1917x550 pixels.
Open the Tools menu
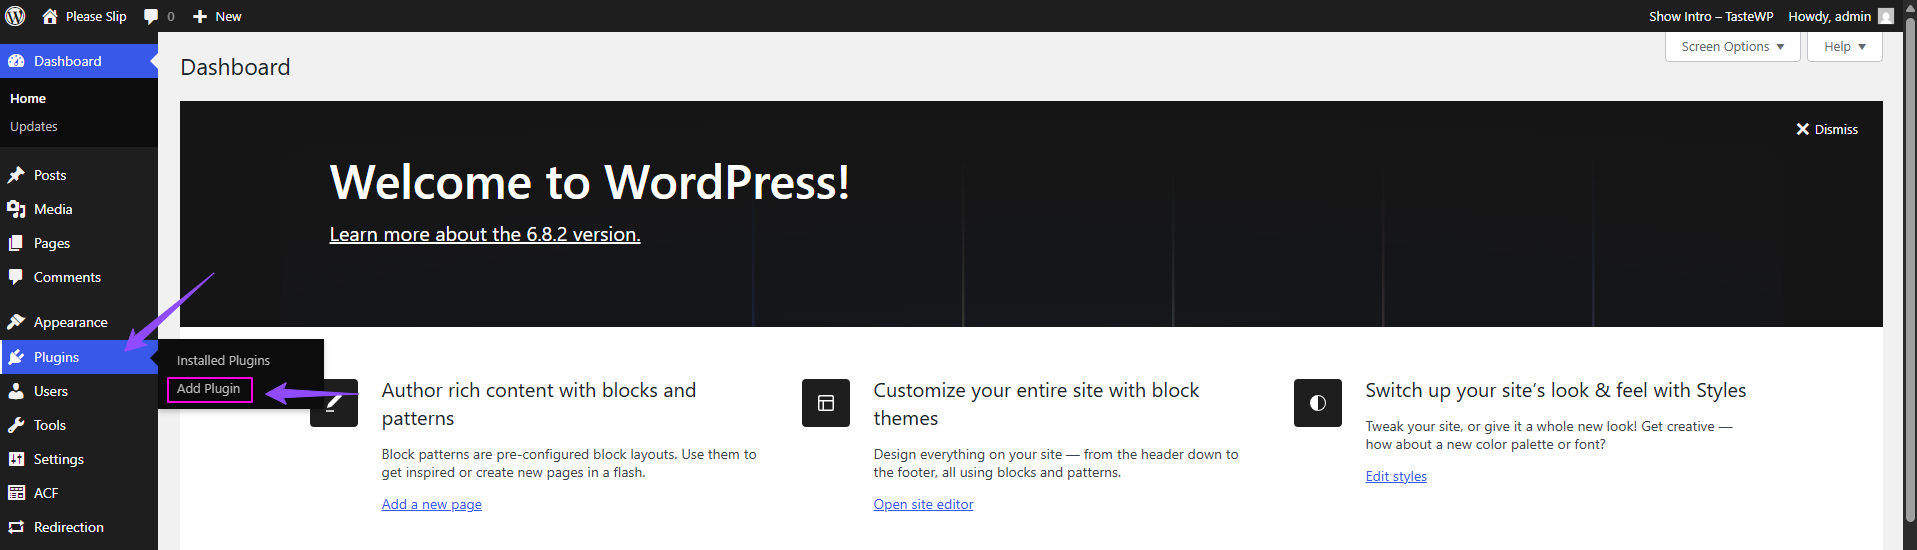(x=79, y=425)
